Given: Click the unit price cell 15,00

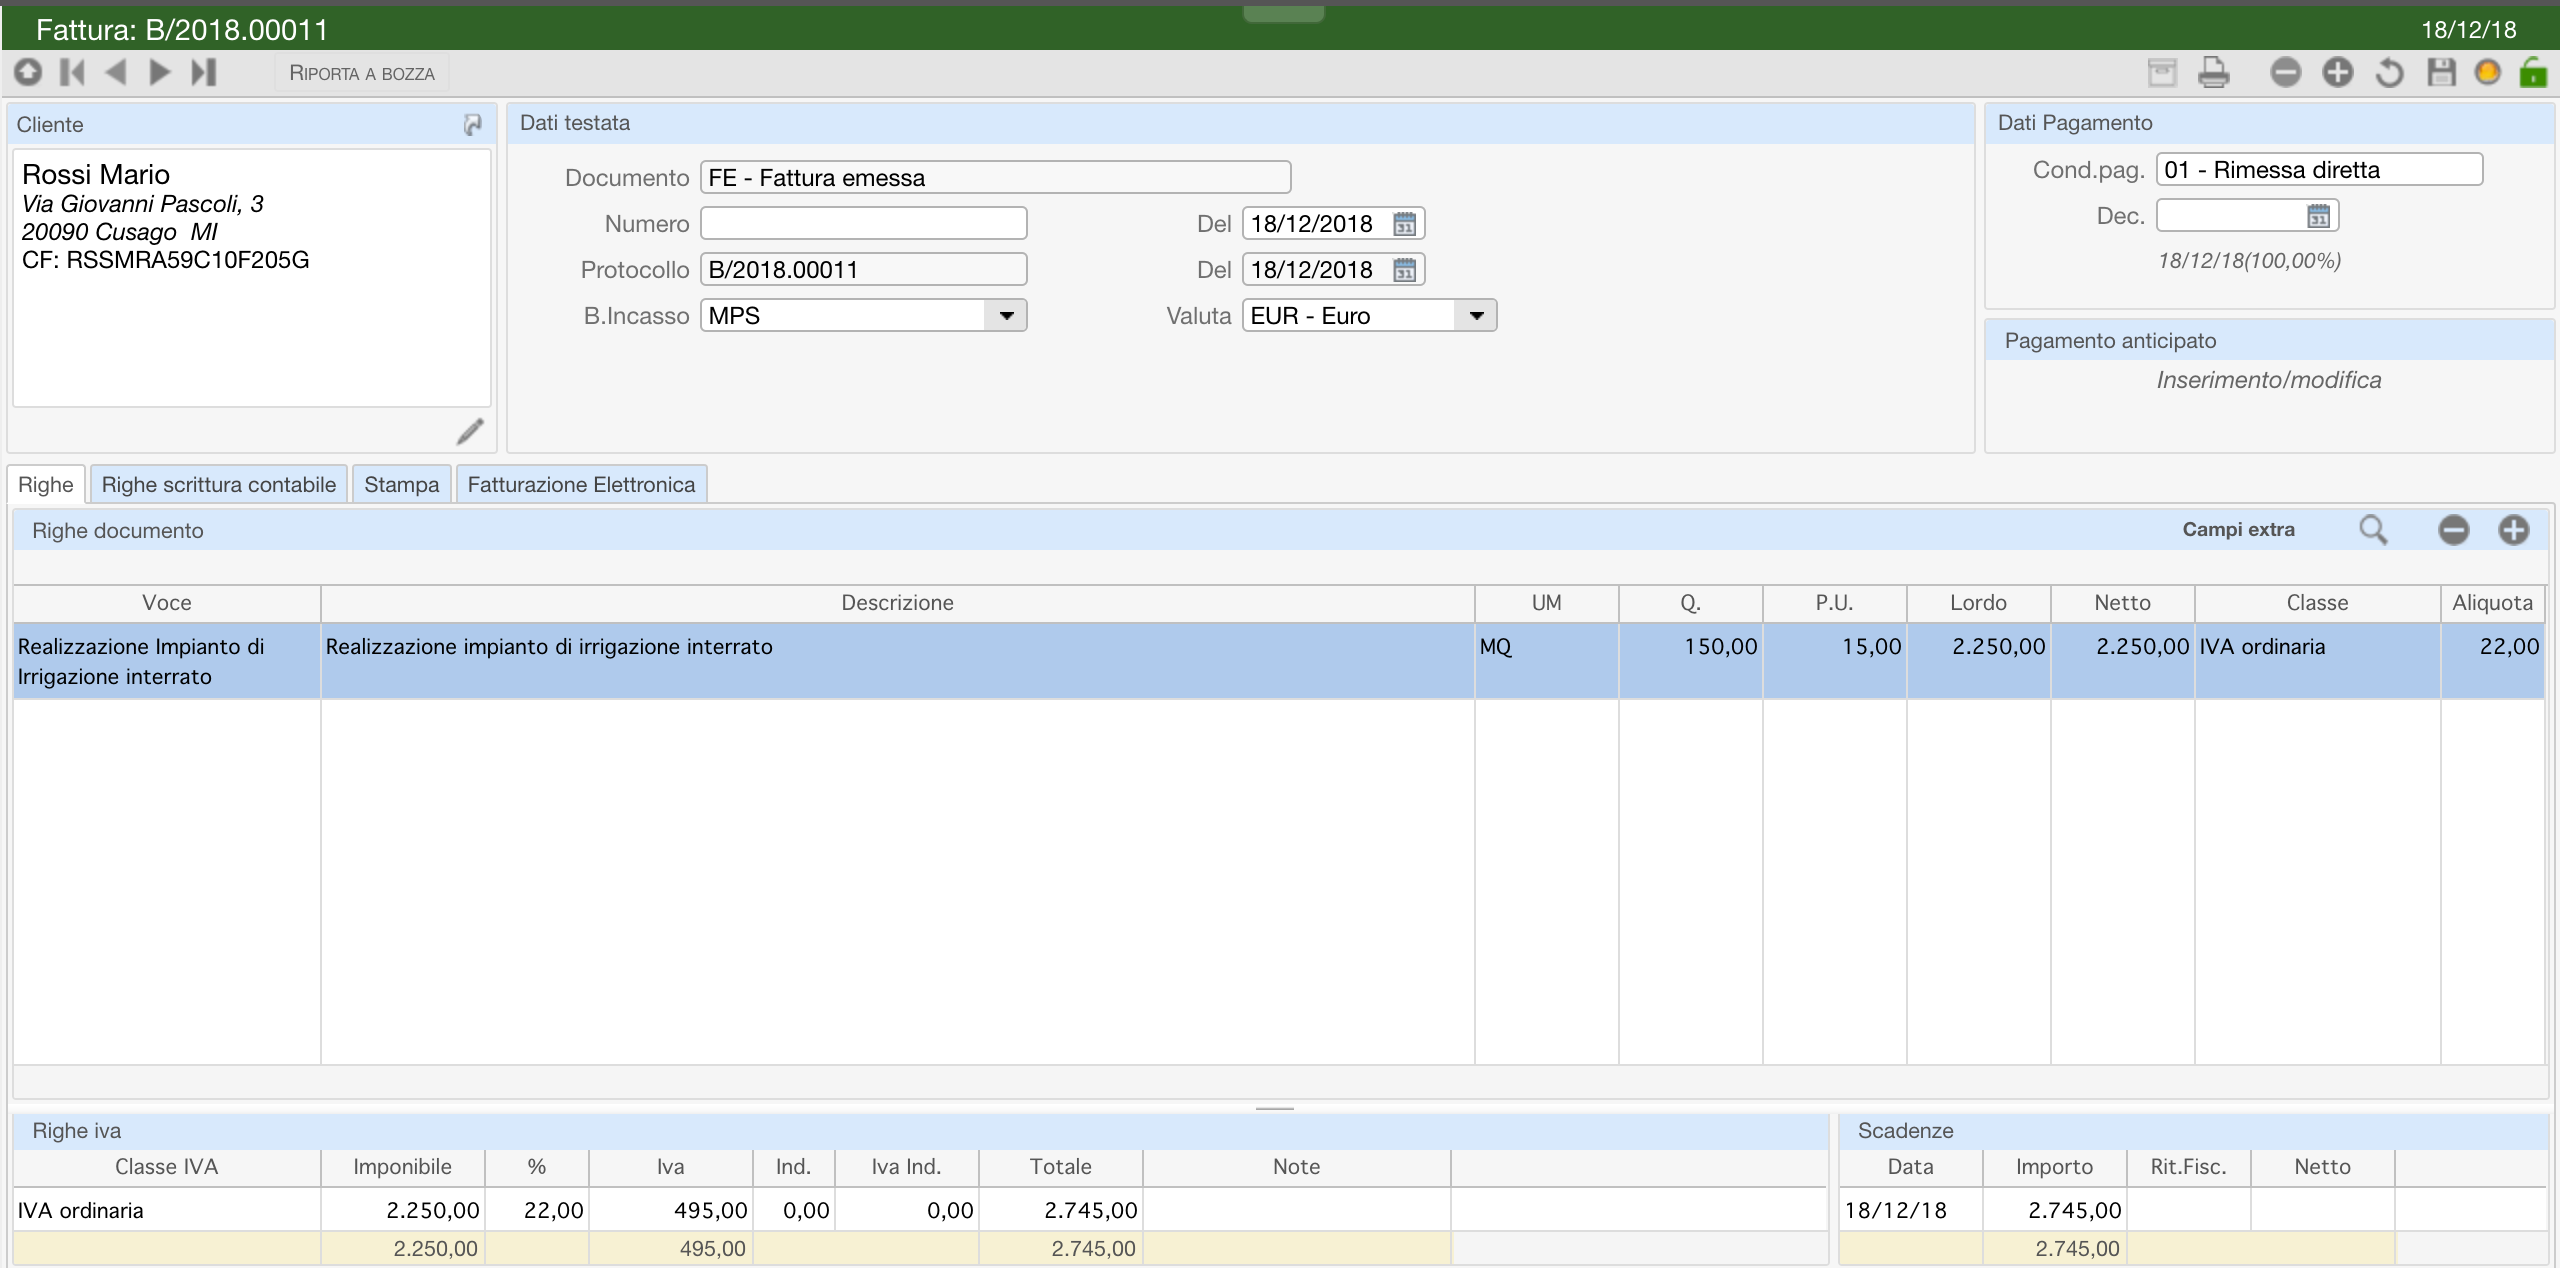Looking at the screenshot, I should click(1834, 661).
